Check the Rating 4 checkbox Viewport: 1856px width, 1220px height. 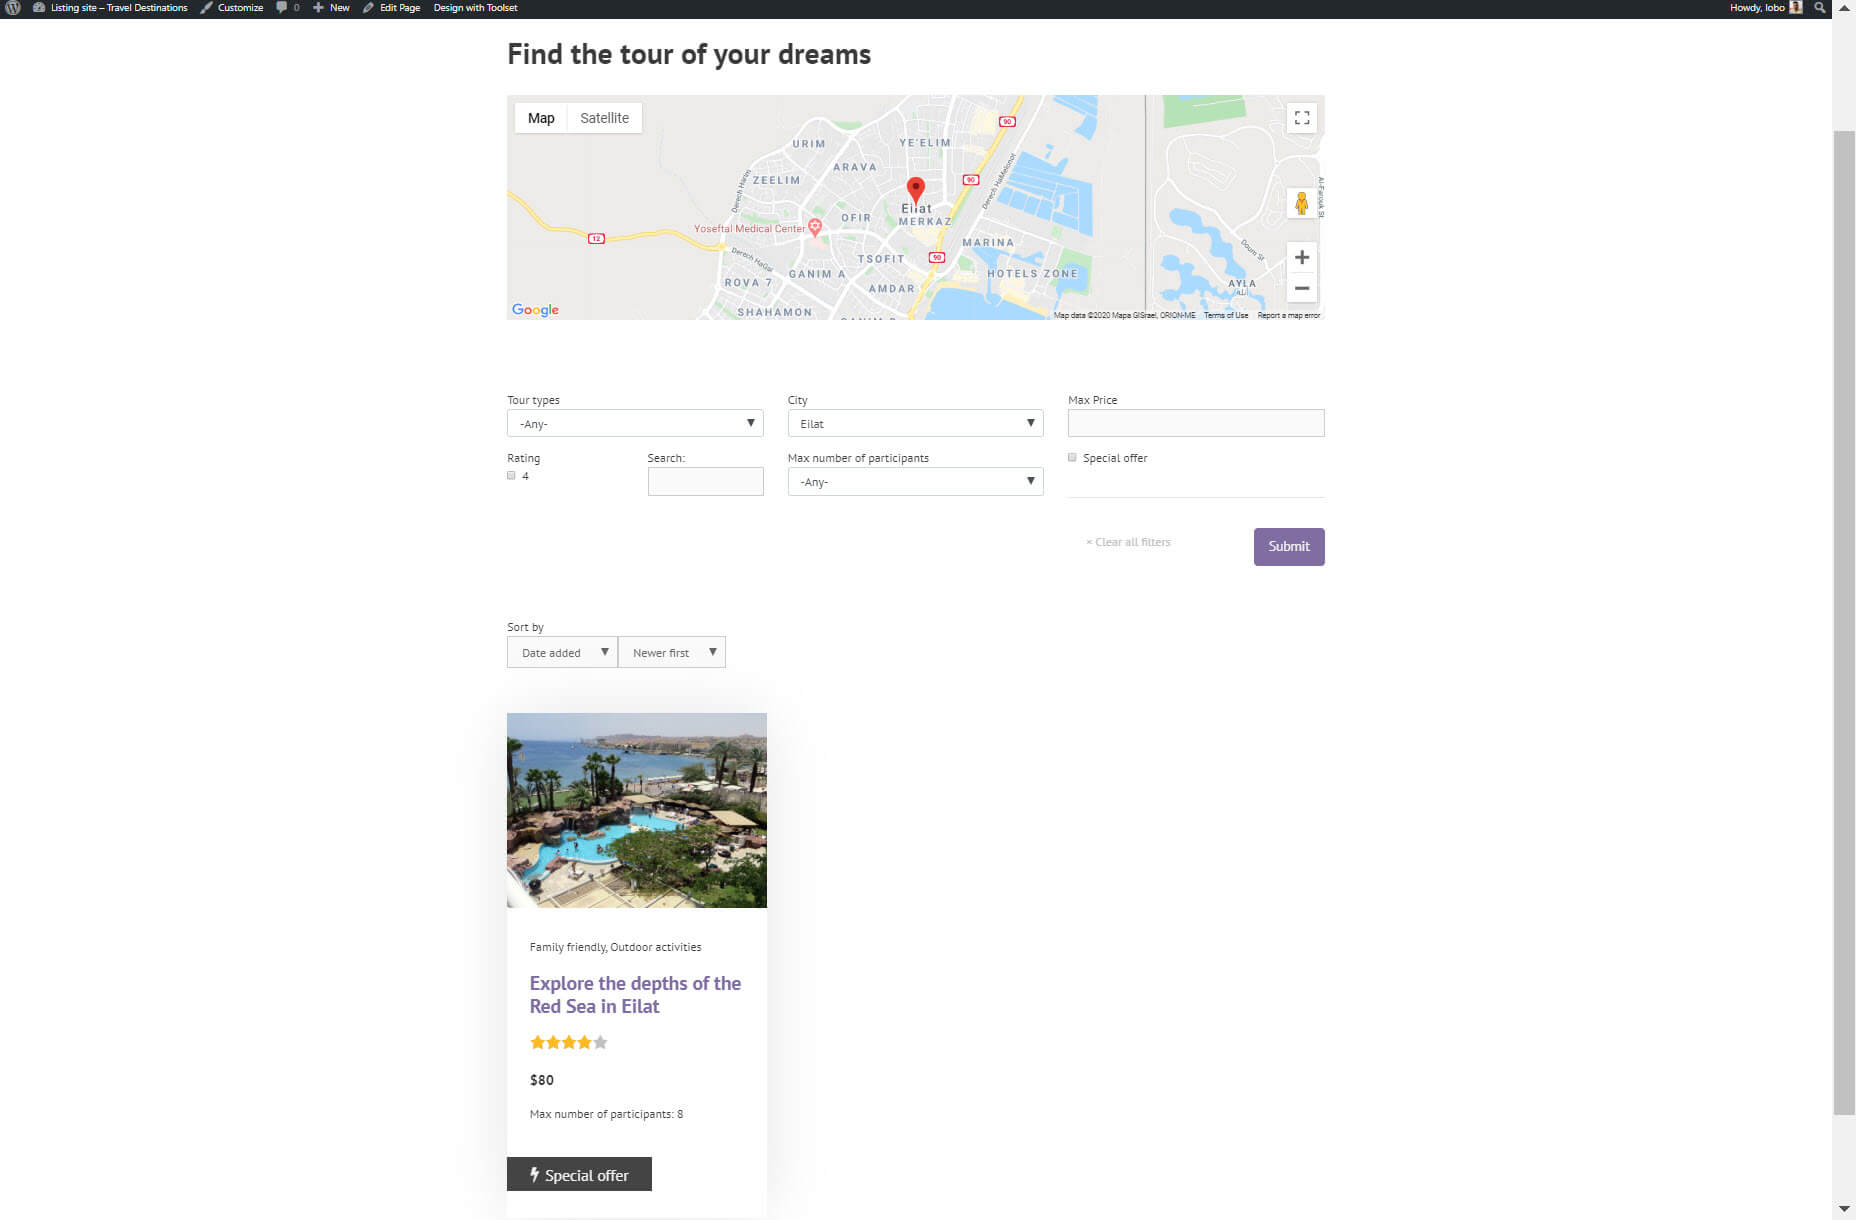(511, 476)
